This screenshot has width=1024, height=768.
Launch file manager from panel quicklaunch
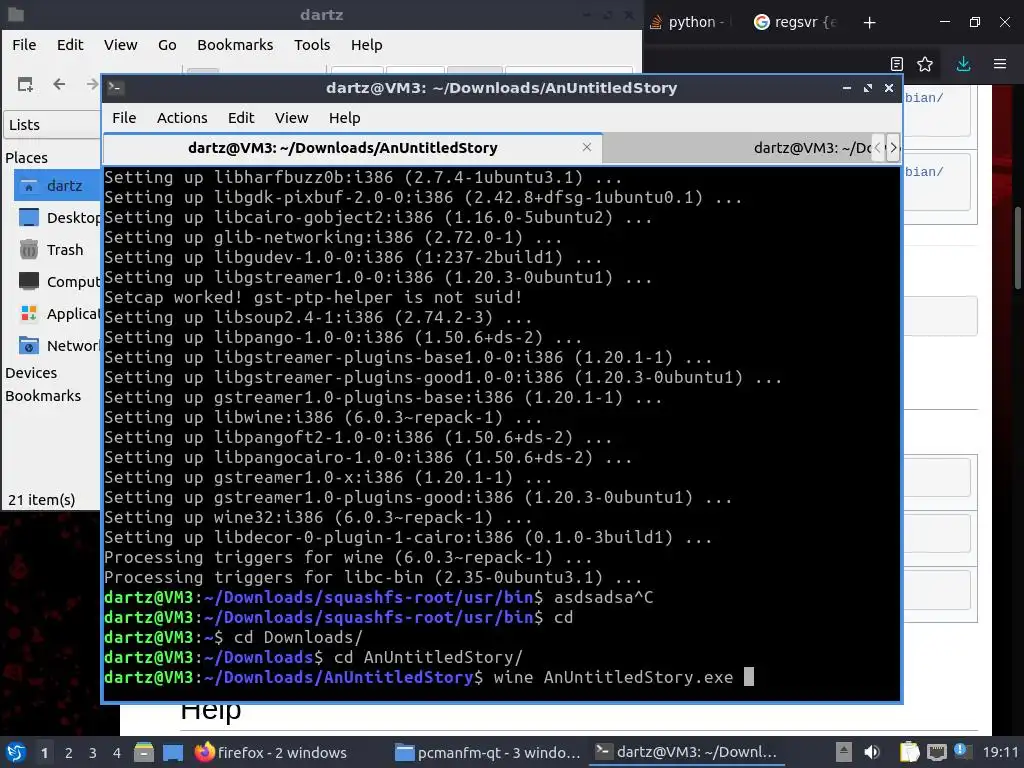click(x=144, y=752)
